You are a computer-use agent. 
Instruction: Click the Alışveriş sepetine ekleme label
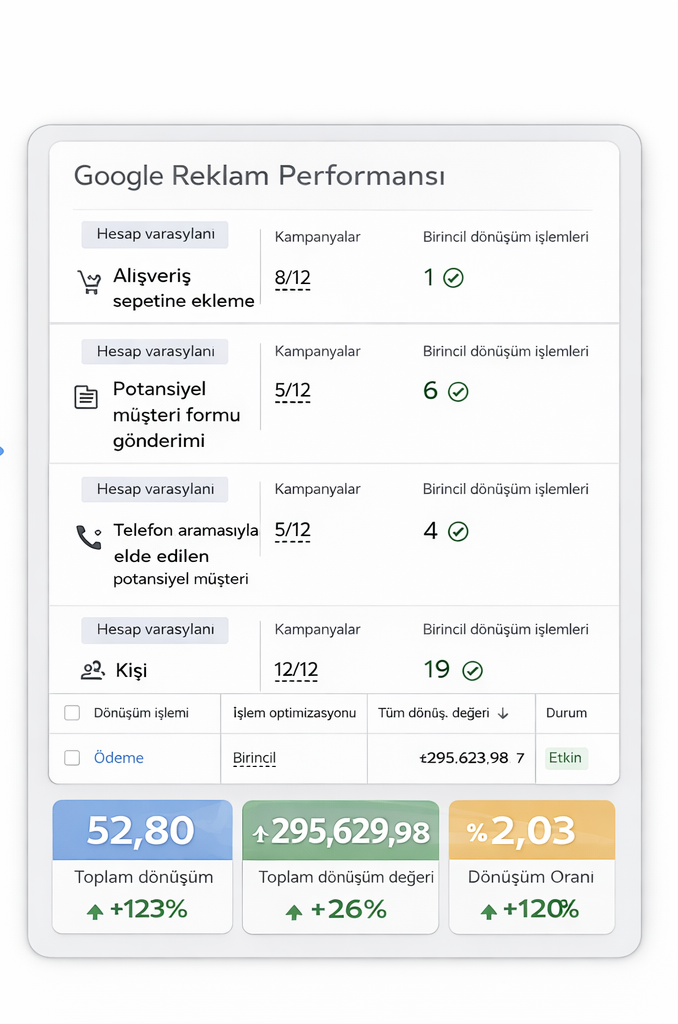184,288
